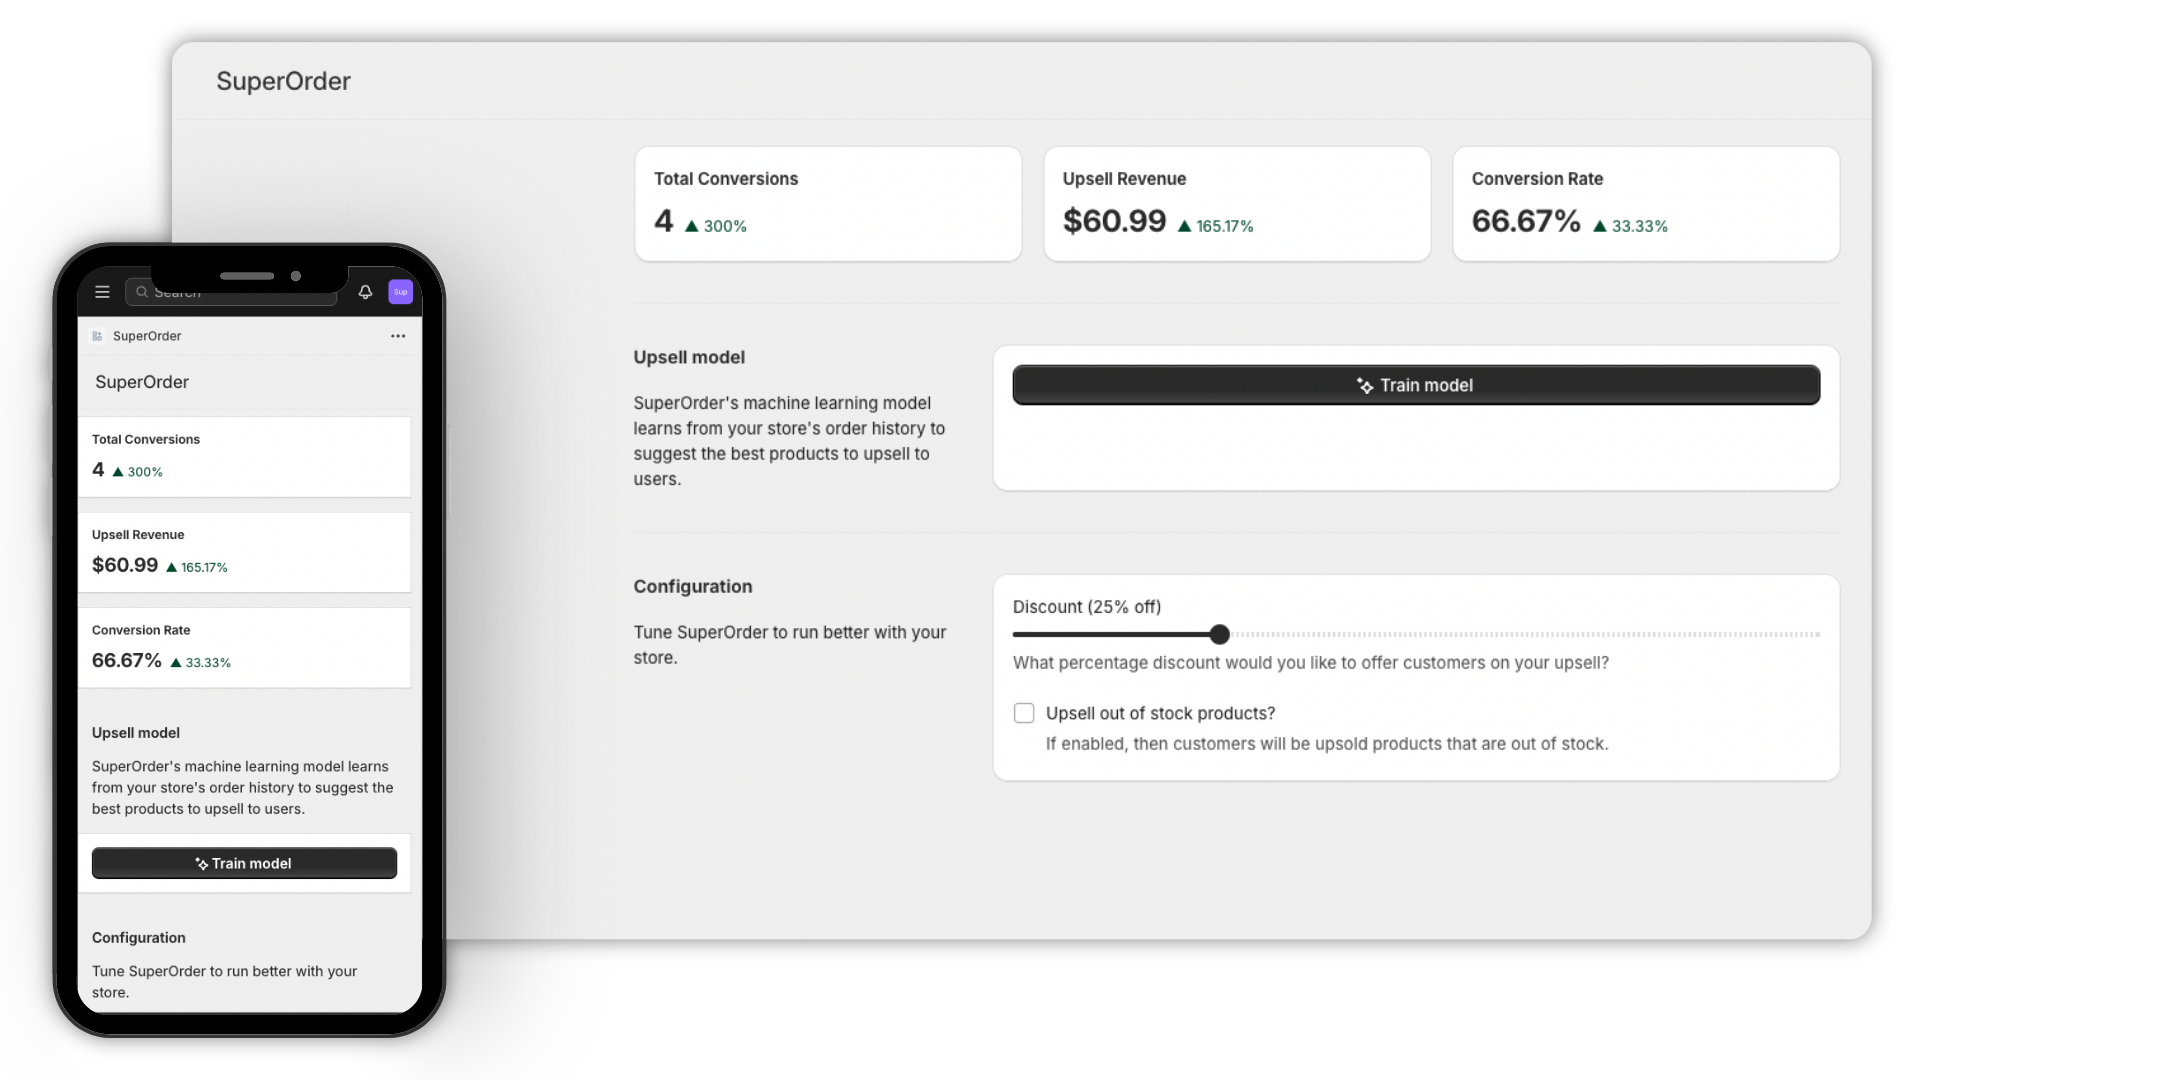Select the desktop Conversion Rate card
Image resolution: width=2162 pixels, height=1080 pixels.
click(1645, 204)
